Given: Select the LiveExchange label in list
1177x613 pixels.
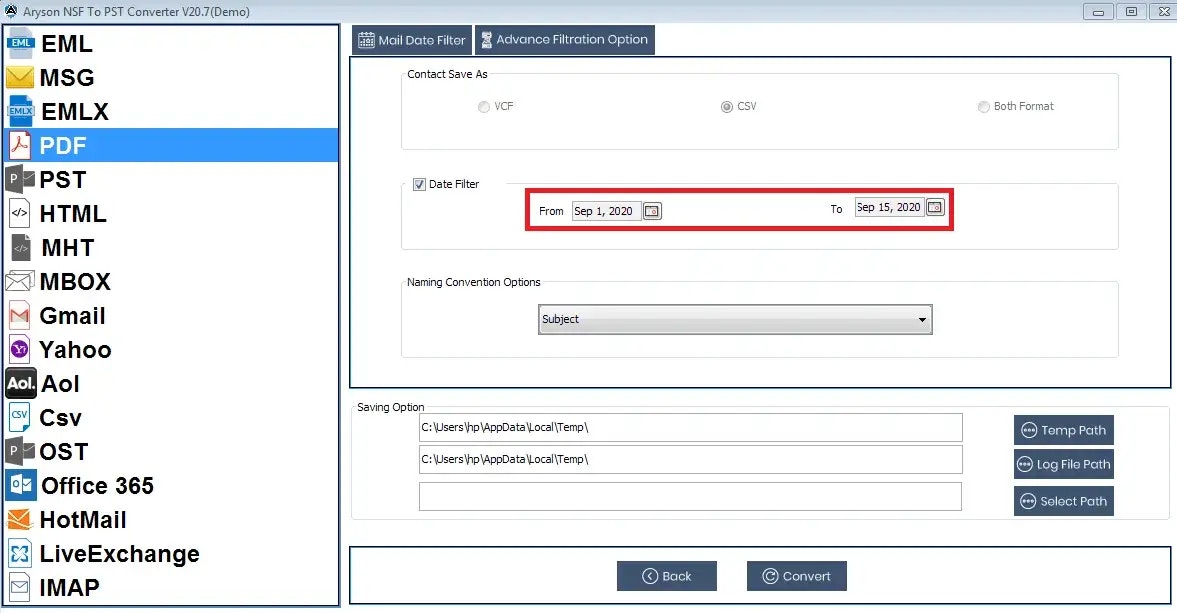Looking at the screenshot, I should [x=119, y=554].
